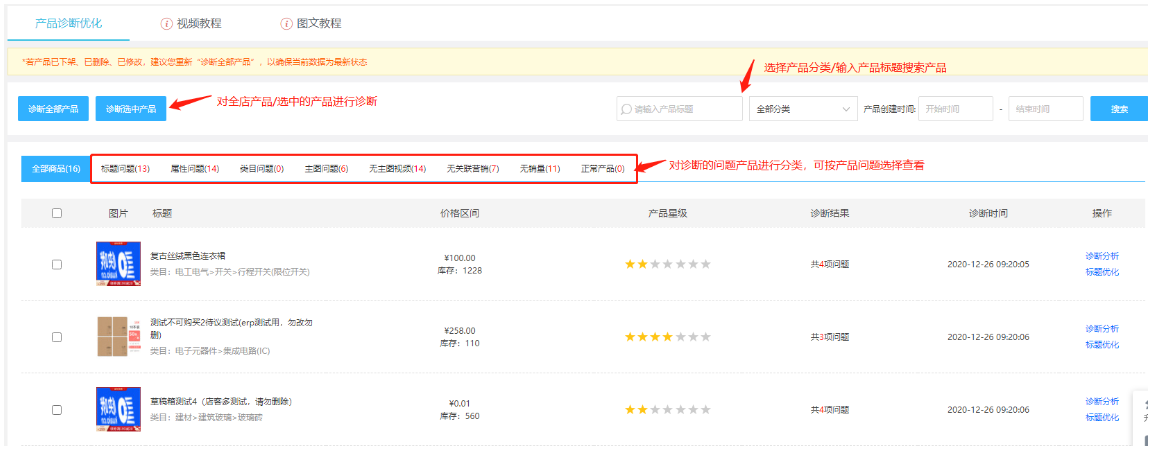Filter by 属性问题(14)
Screen dimensions: 1154x454
pyautogui.click(x=194, y=169)
